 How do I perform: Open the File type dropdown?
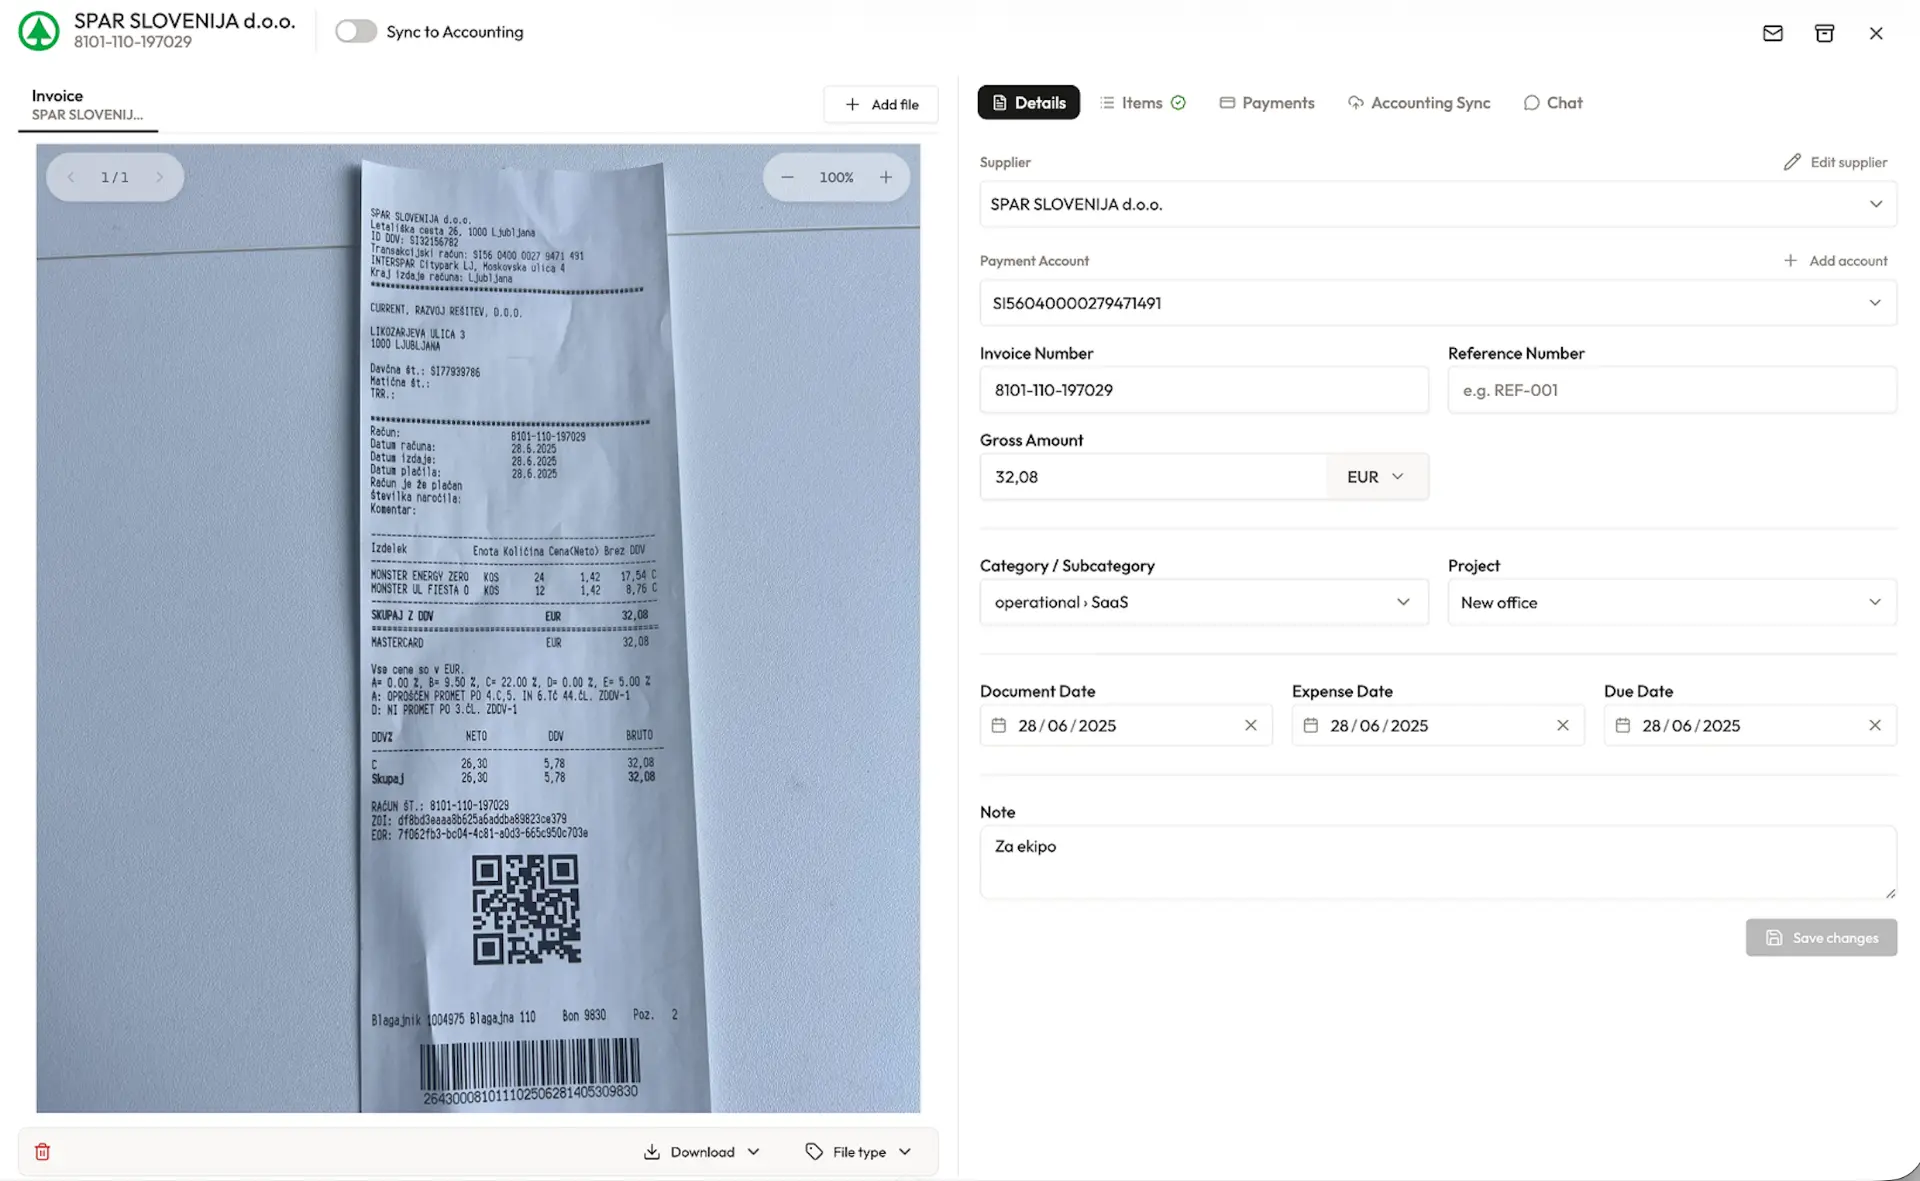(x=858, y=1152)
